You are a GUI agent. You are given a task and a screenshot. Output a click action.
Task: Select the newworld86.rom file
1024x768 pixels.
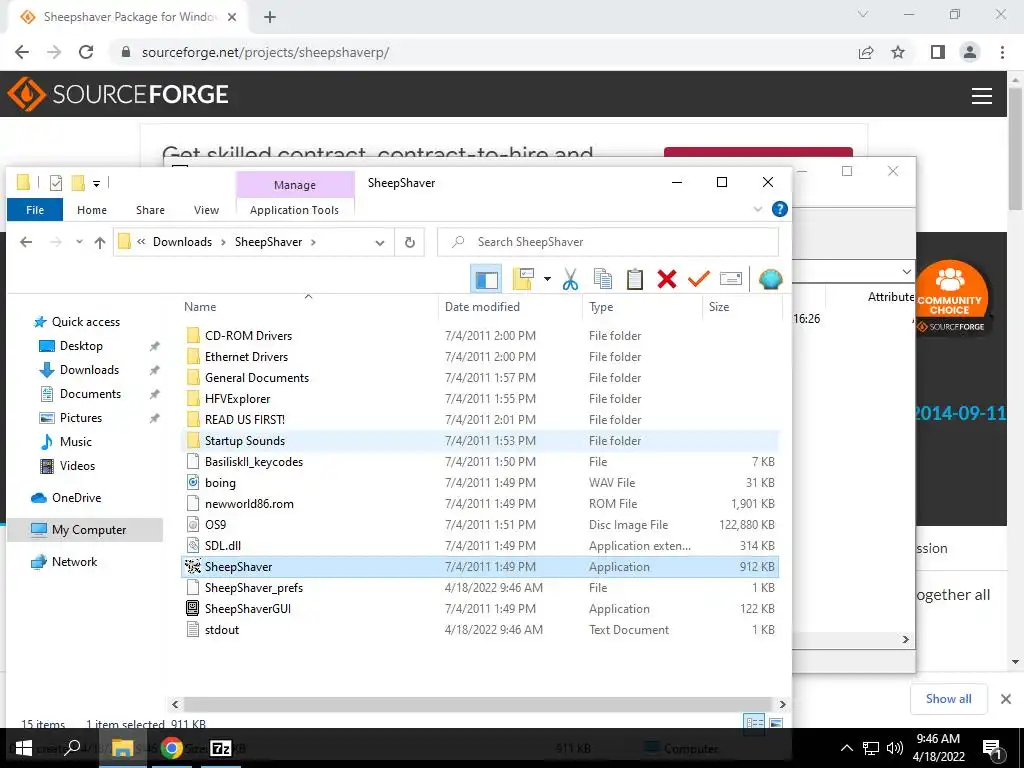tap(249, 504)
